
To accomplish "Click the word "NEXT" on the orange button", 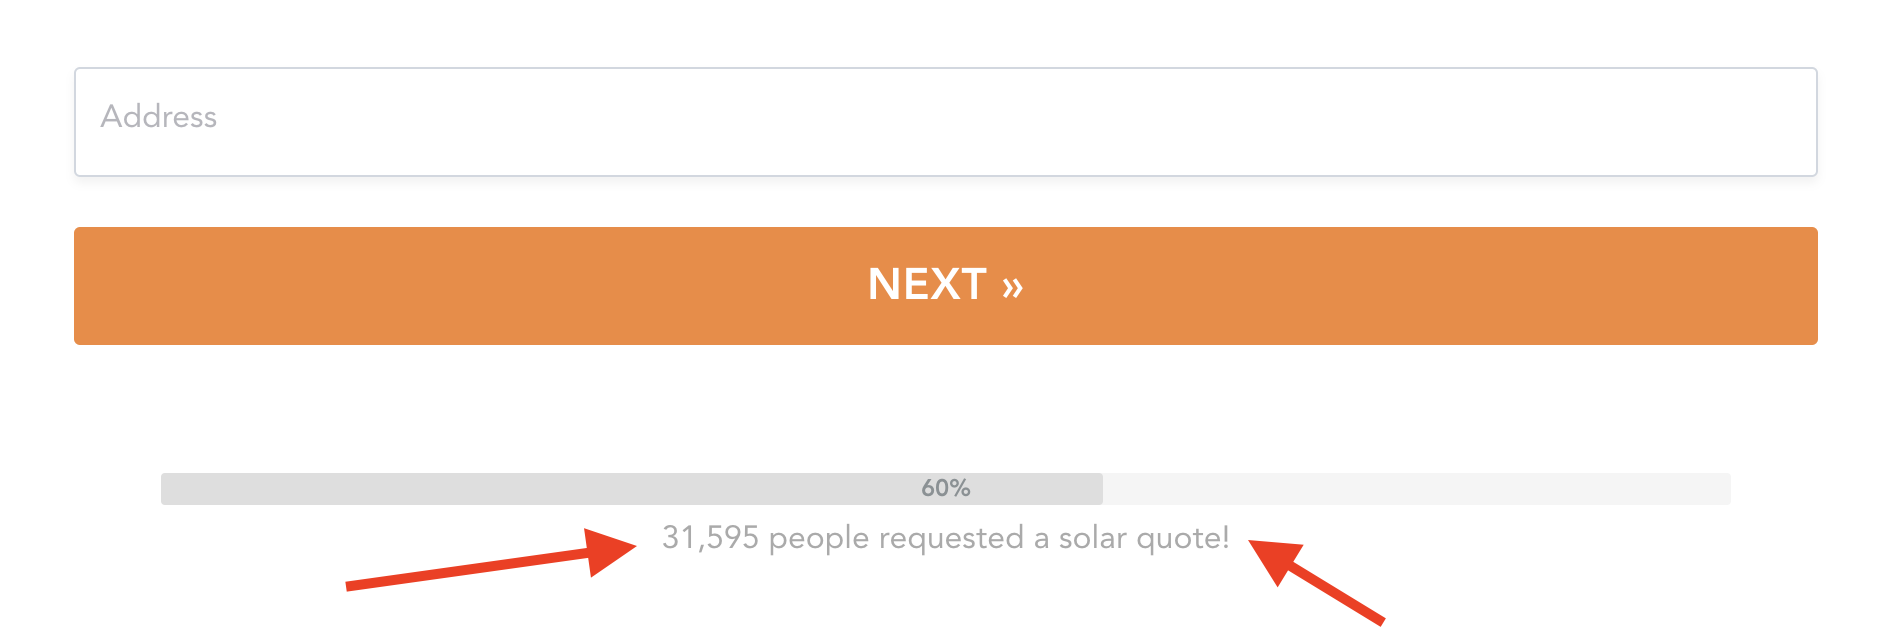I will click(927, 285).
